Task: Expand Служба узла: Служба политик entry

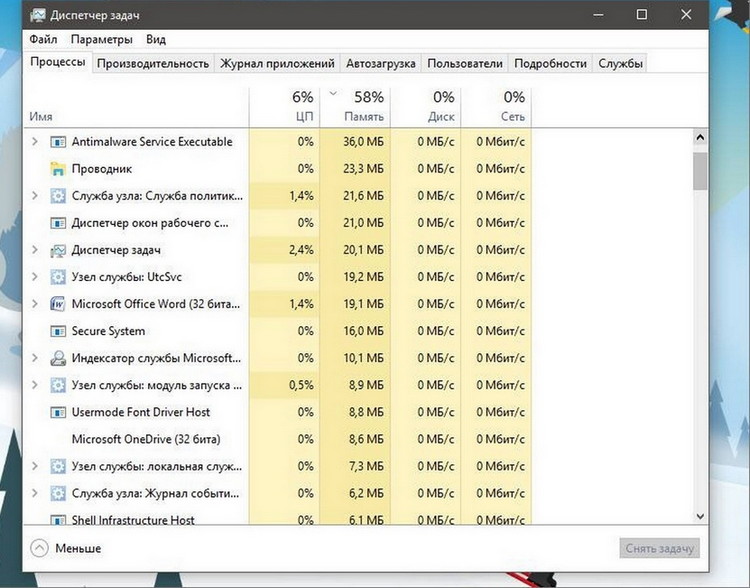Action: coord(34,196)
